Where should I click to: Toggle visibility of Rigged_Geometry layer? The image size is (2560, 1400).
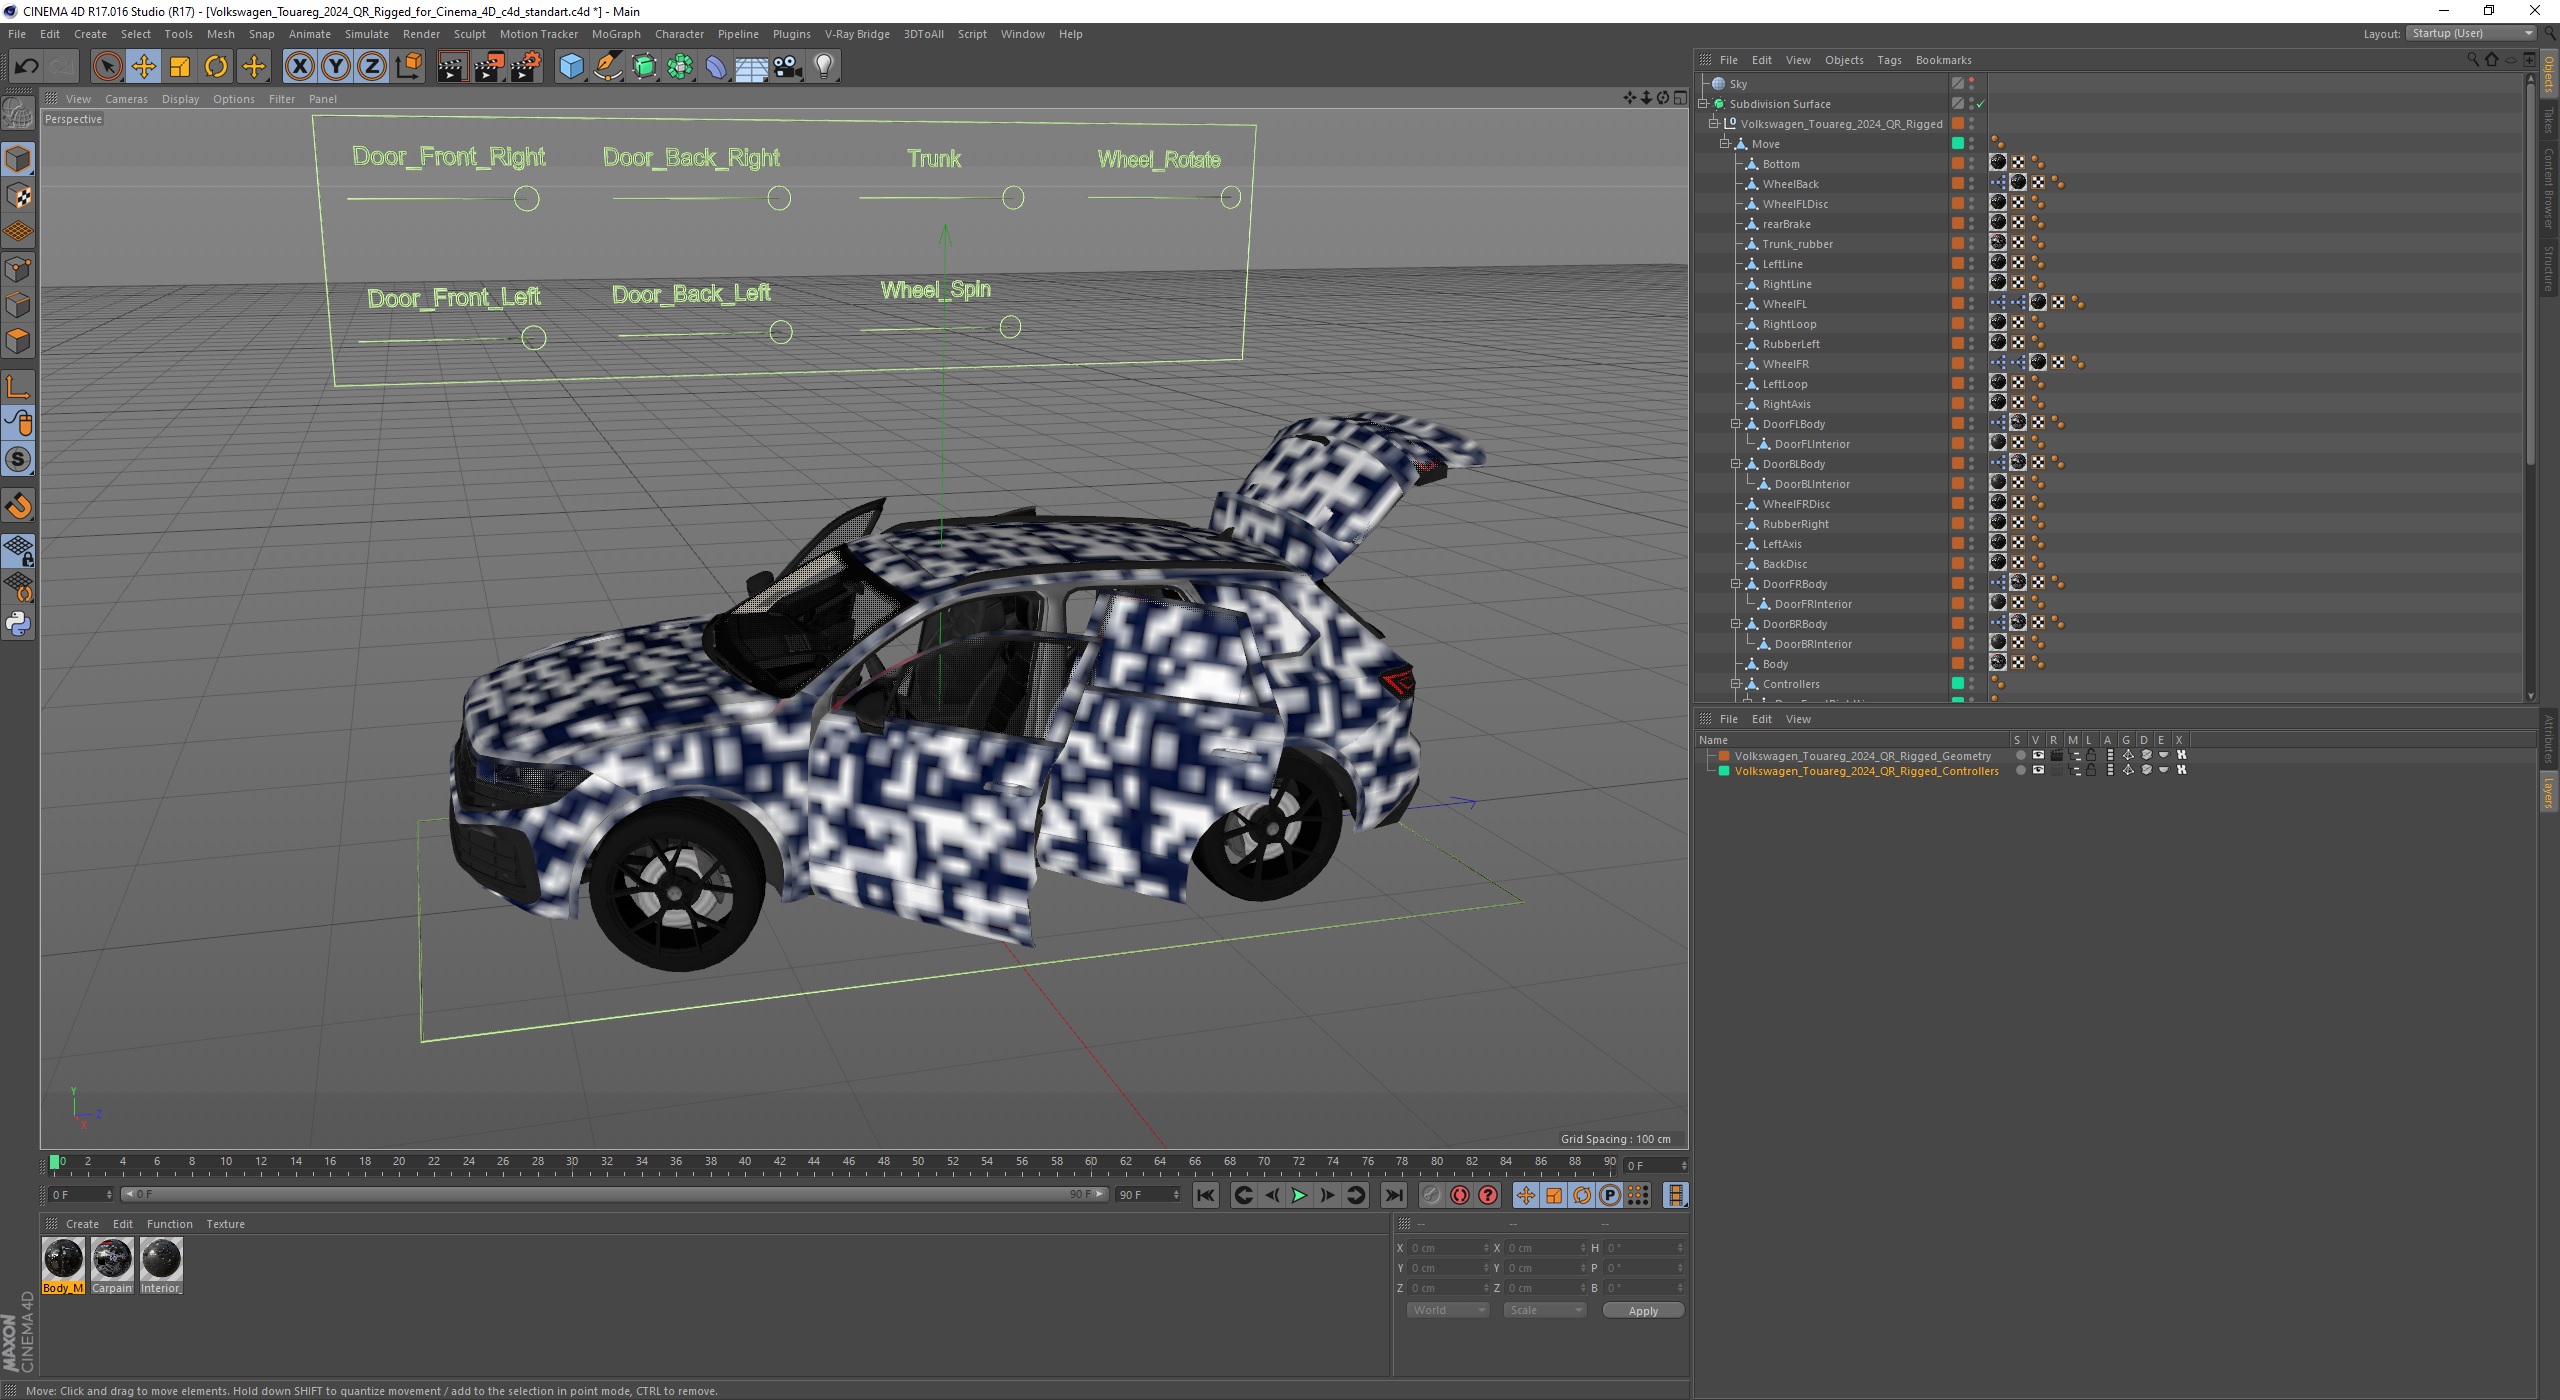click(2038, 755)
